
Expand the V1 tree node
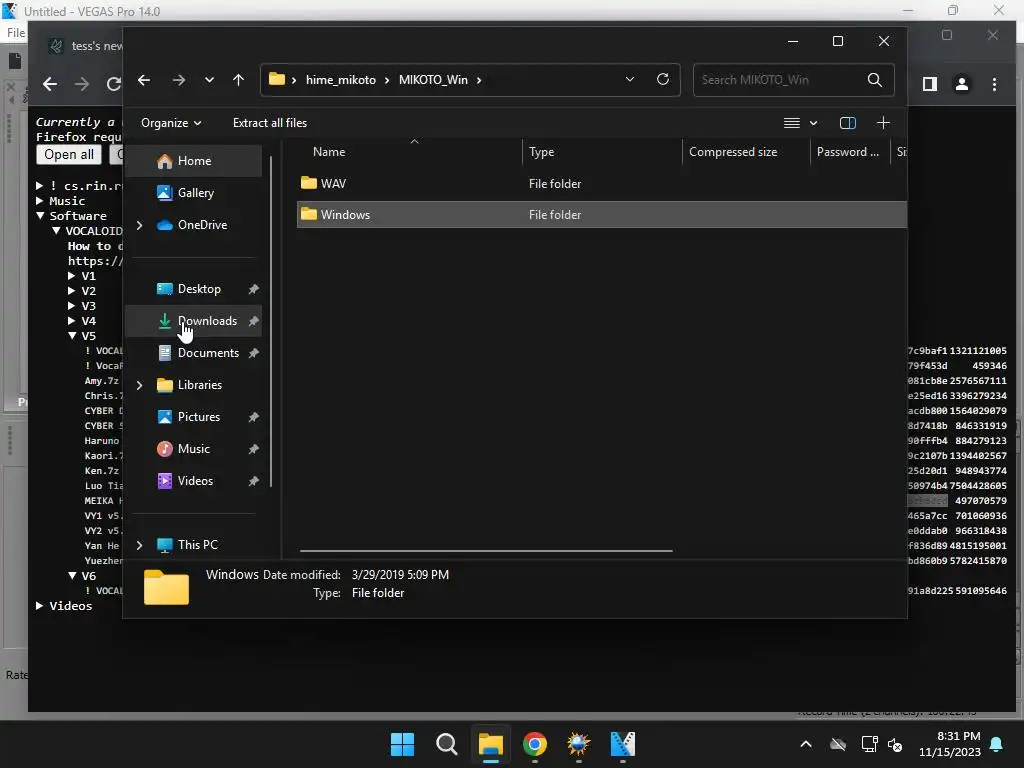click(72, 276)
